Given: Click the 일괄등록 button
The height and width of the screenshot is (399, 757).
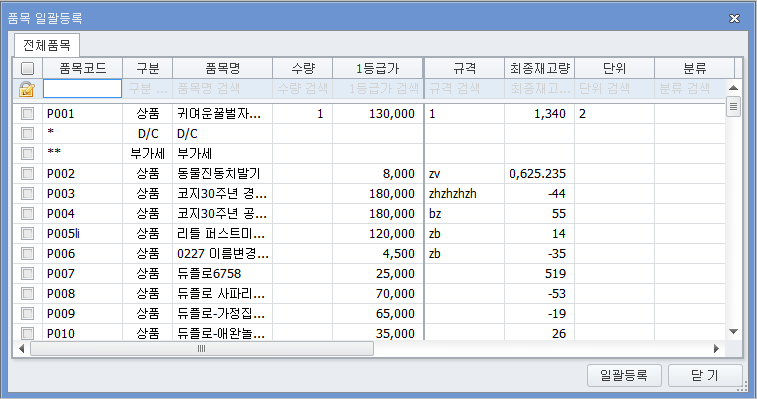Looking at the screenshot, I should [x=624, y=375].
